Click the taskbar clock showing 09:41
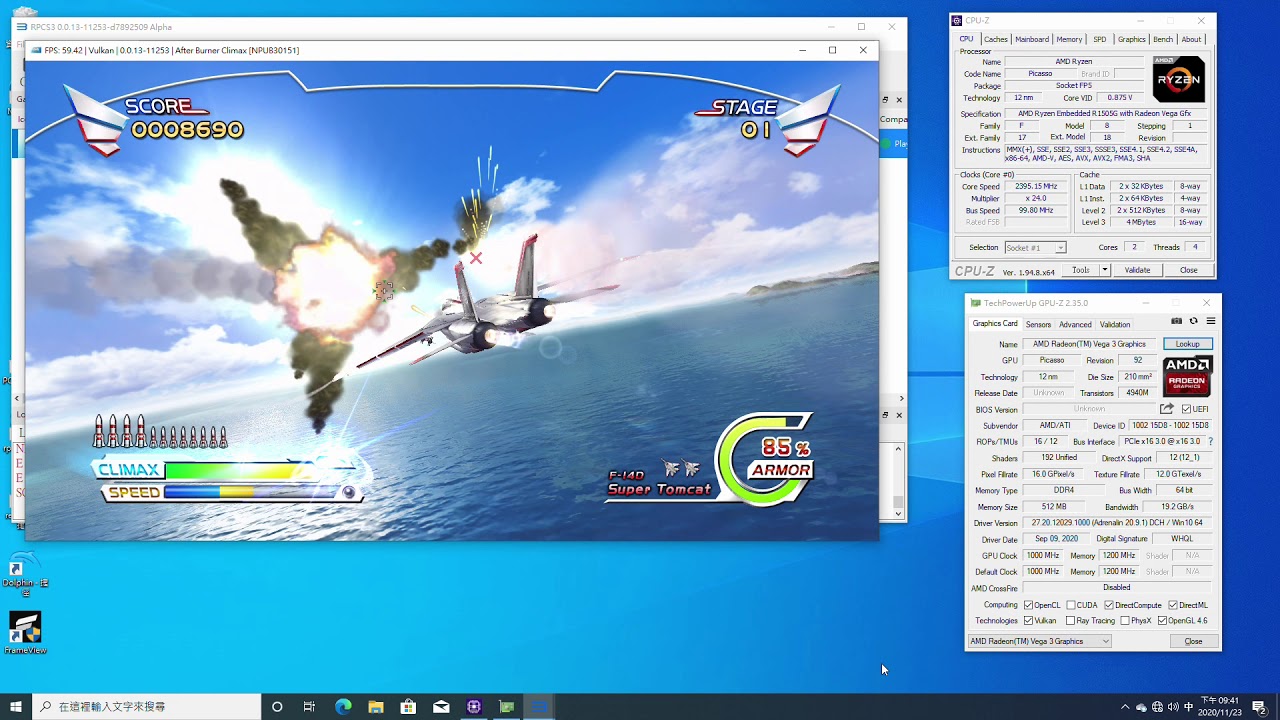Image resolution: width=1280 pixels, height=720 pixels. [1219, 707]
